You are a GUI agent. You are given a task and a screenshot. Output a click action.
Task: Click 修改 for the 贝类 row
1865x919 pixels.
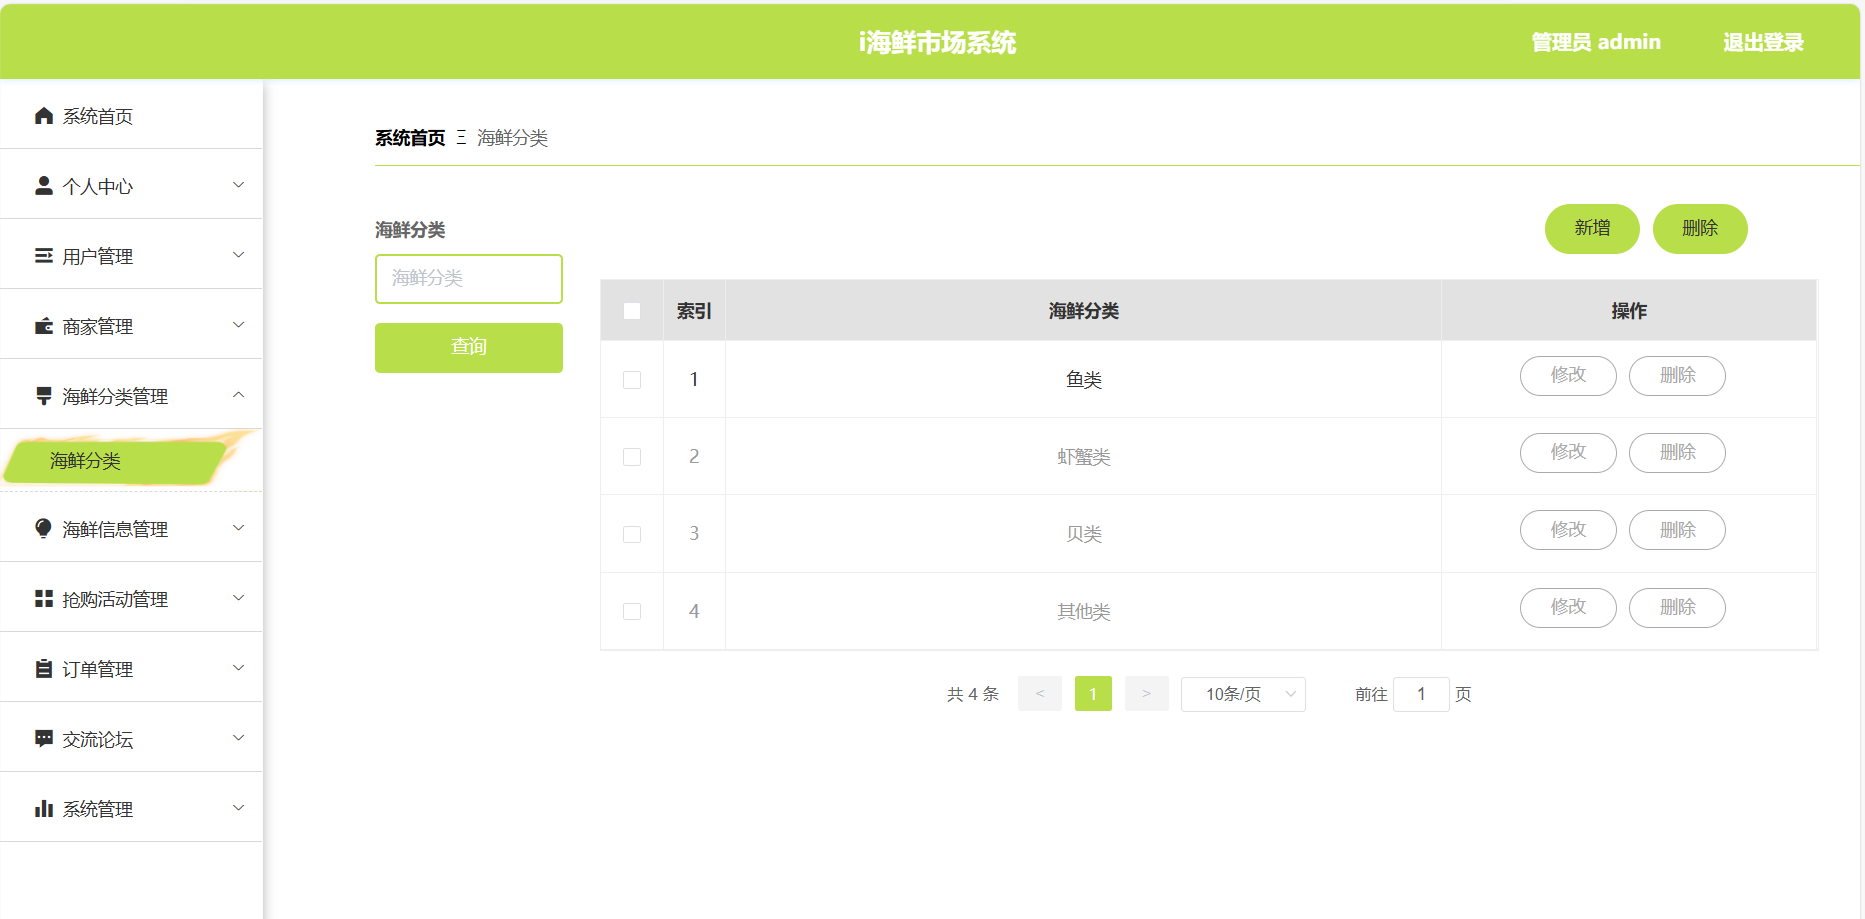[1568, 530]
